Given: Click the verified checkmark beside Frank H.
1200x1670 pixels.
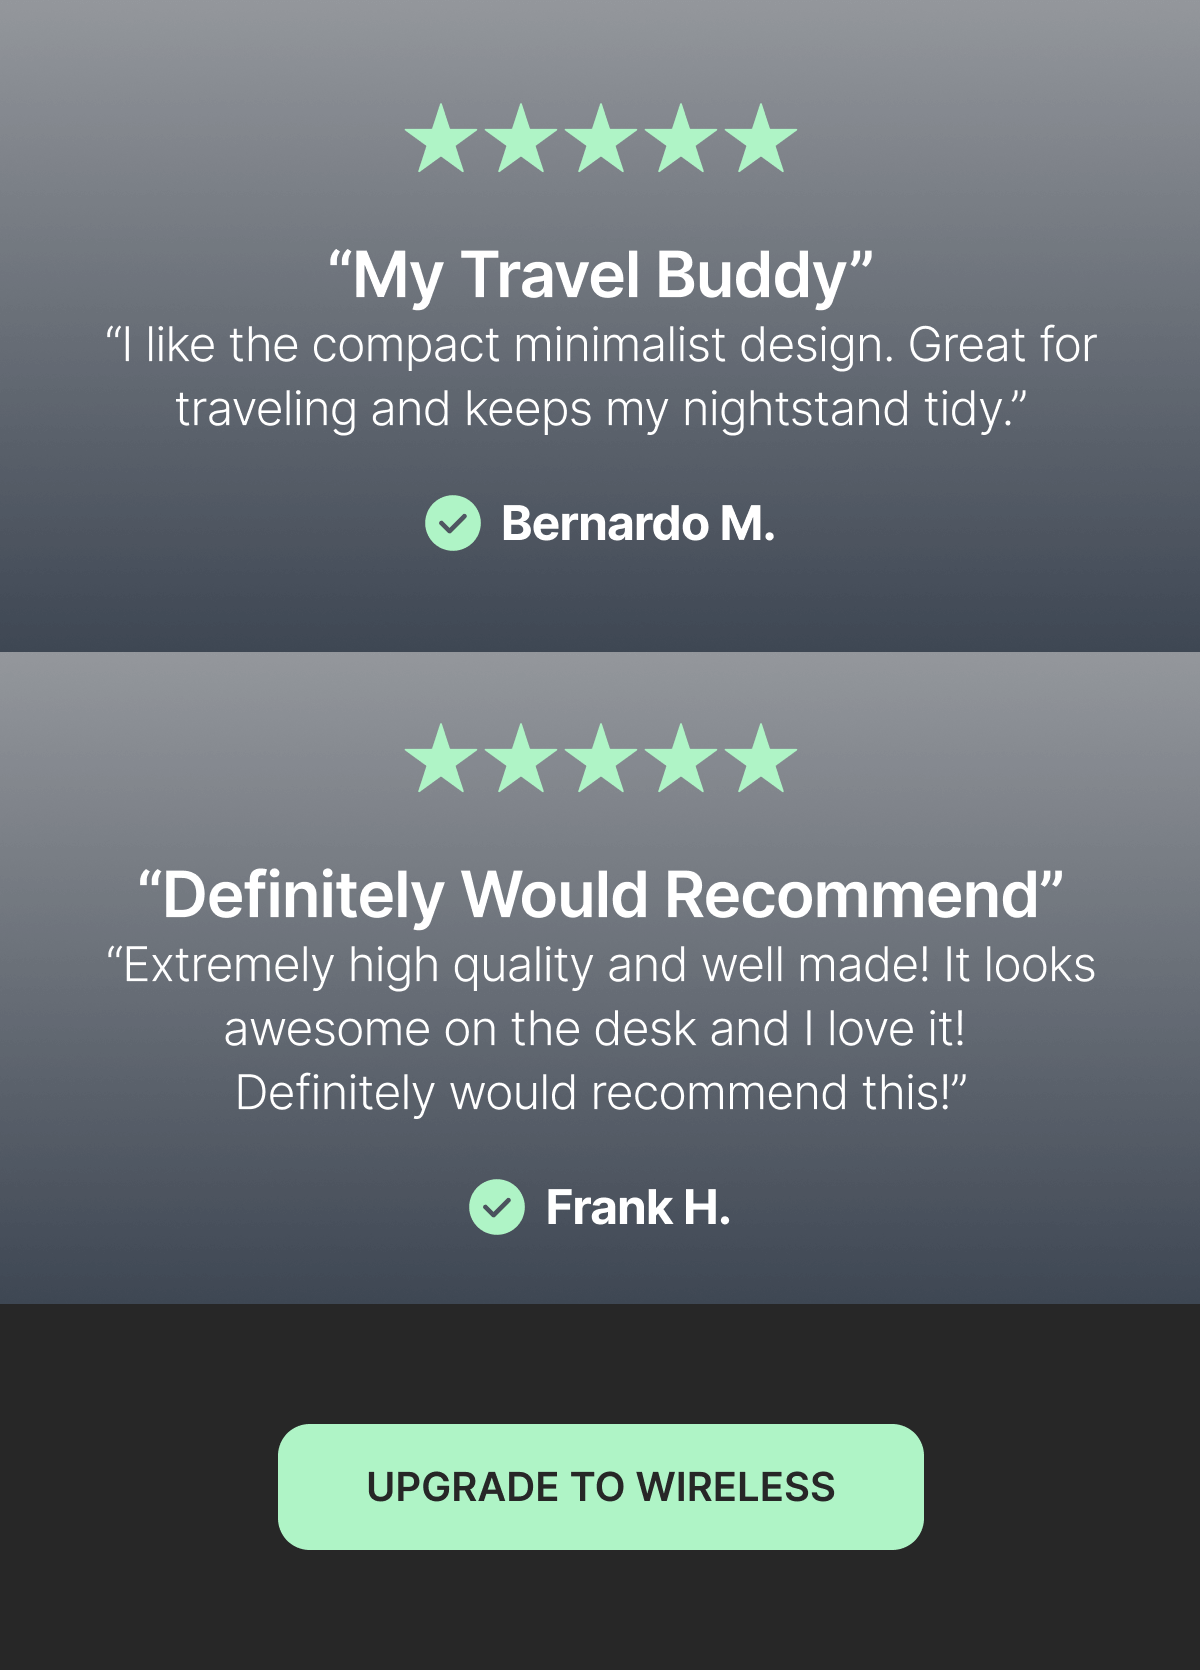Looking at the screenshot, I should tap(497, 1207).
